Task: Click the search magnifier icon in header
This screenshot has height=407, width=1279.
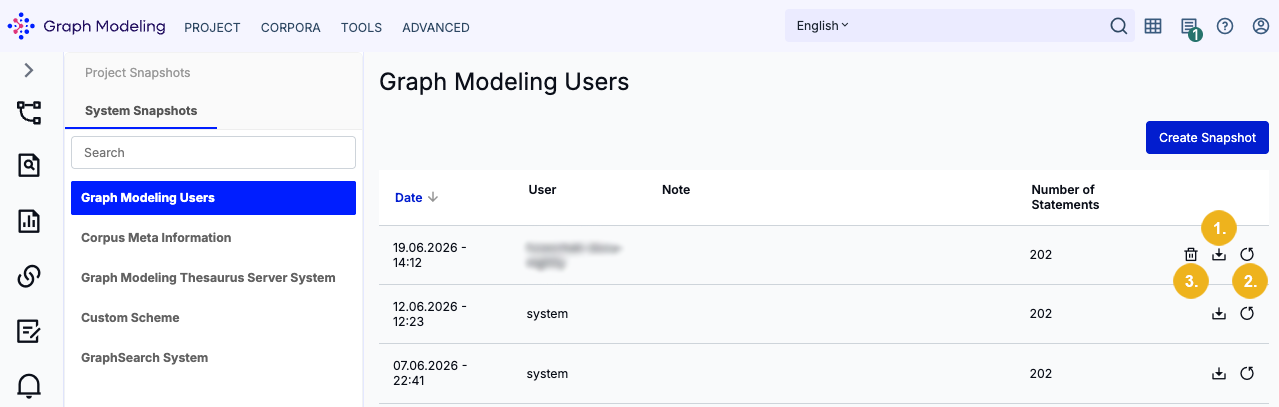Action: click(1119, 26)
